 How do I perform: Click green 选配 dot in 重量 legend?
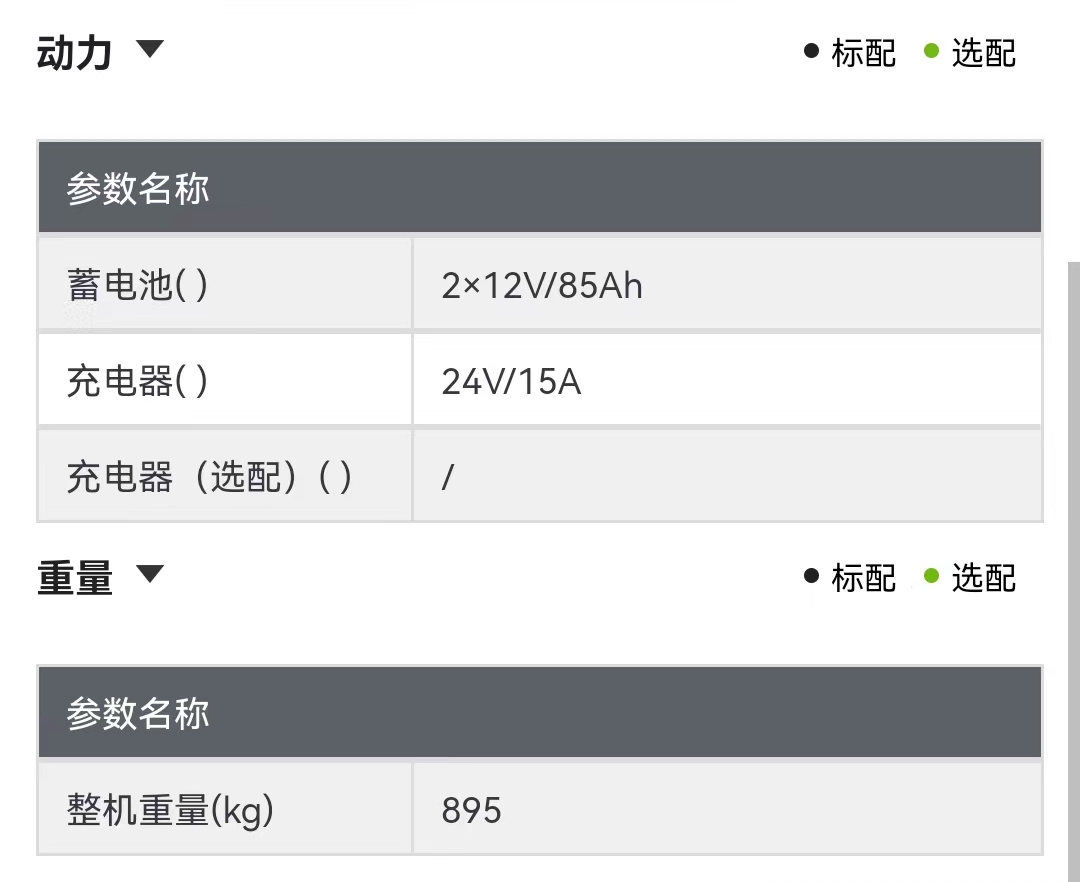931,576
